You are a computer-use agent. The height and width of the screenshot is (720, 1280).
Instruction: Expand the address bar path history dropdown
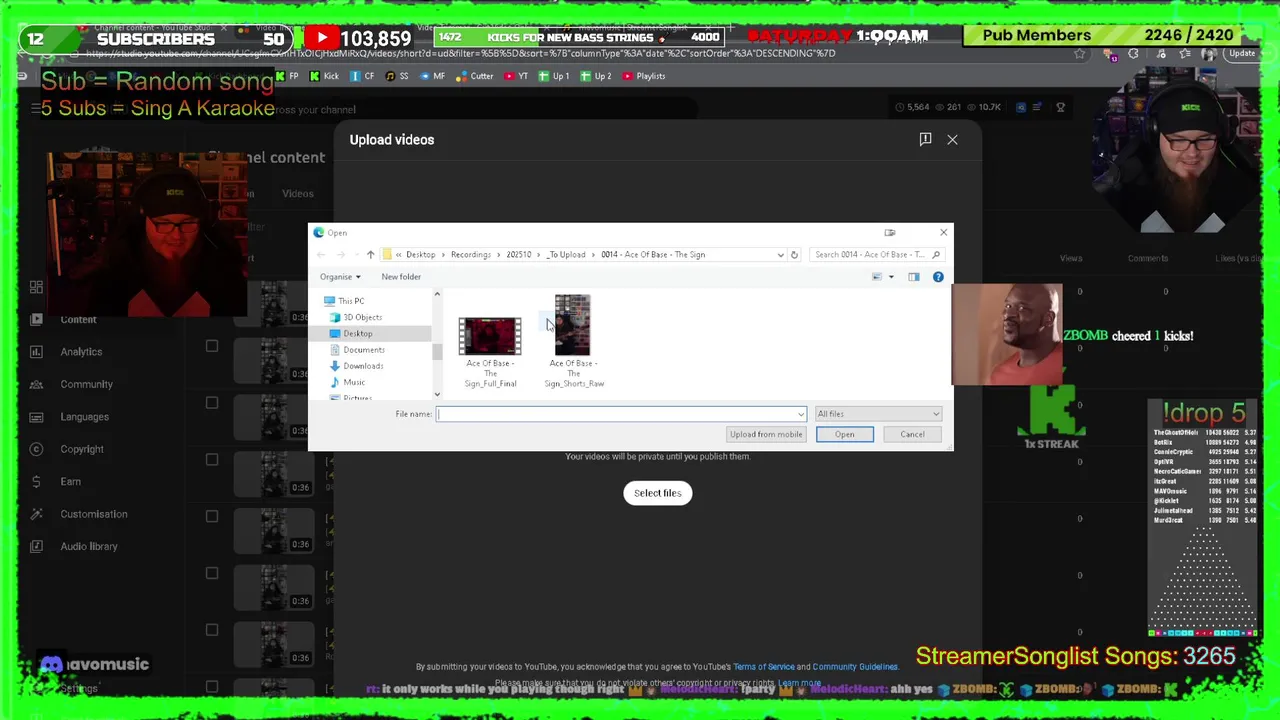coord(780,255)
